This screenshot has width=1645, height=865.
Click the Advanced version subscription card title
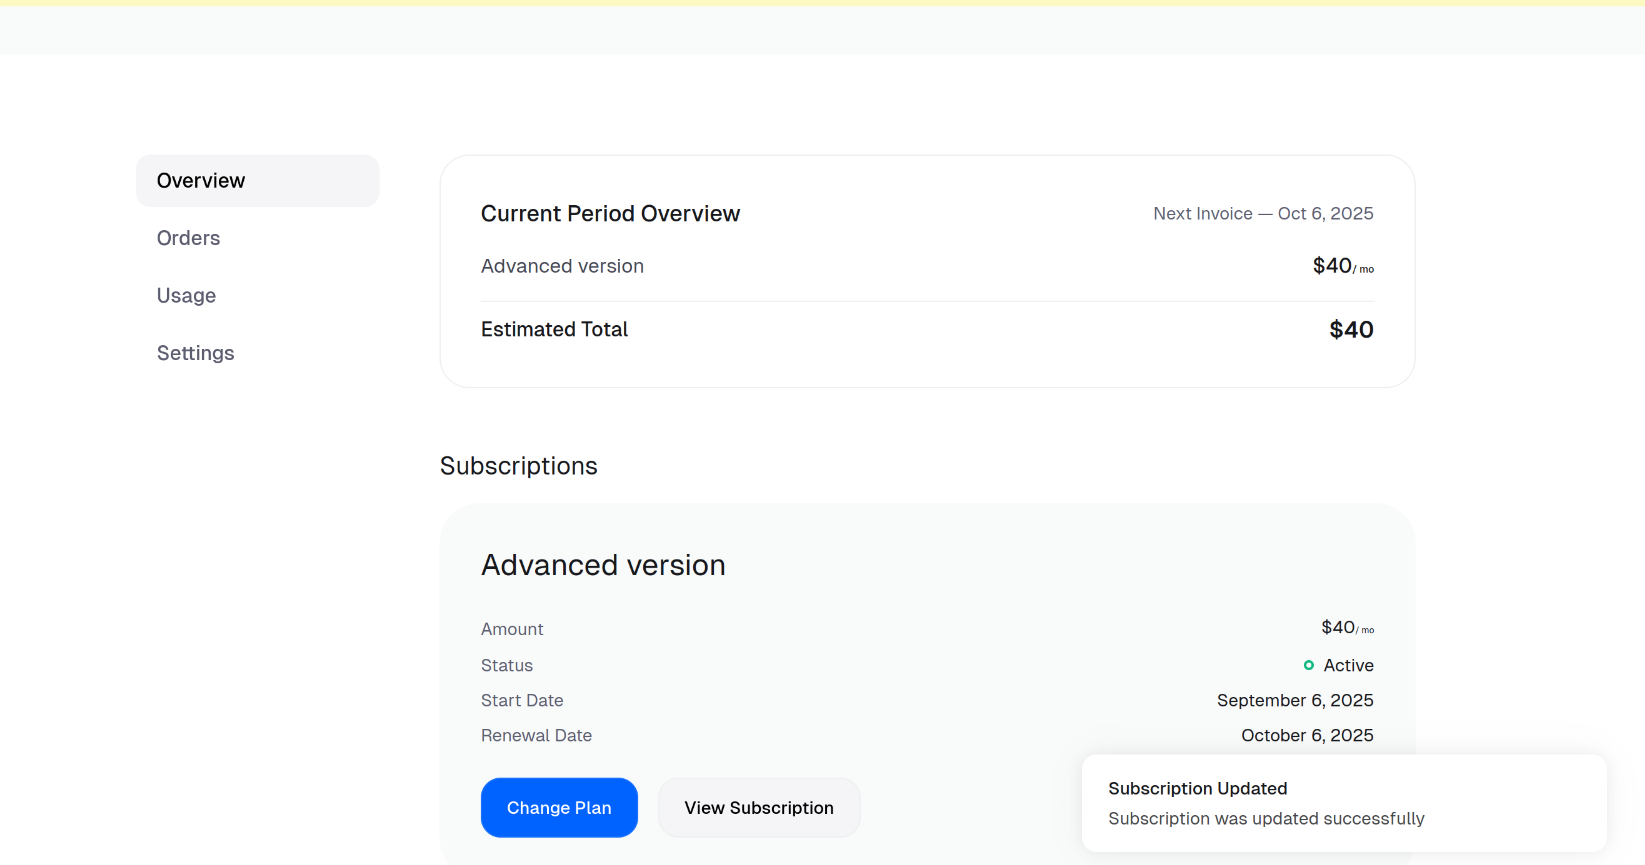coord(603,566)
